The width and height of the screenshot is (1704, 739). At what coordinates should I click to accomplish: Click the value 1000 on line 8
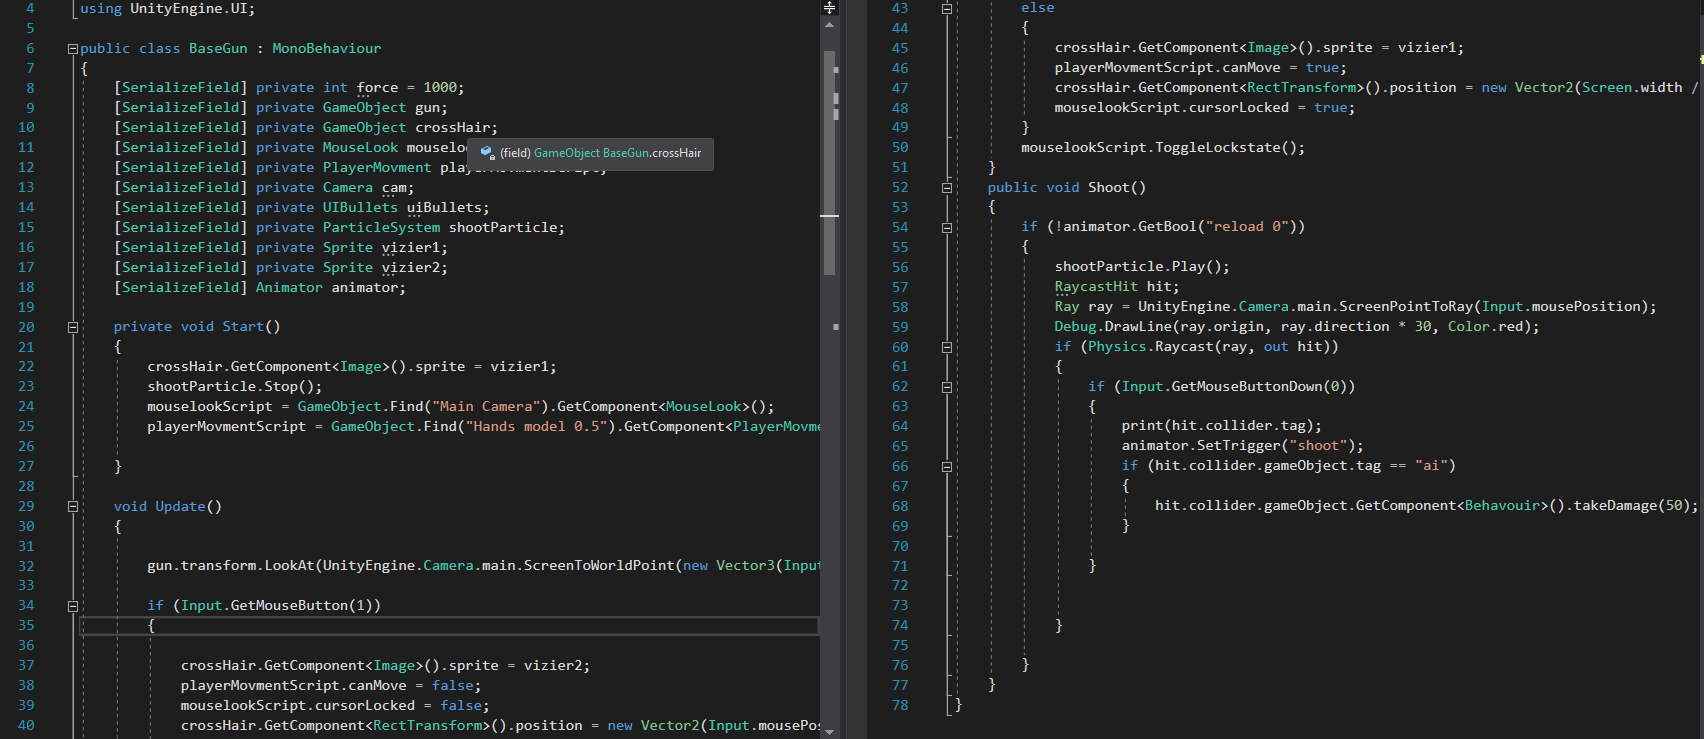point(440,88)
